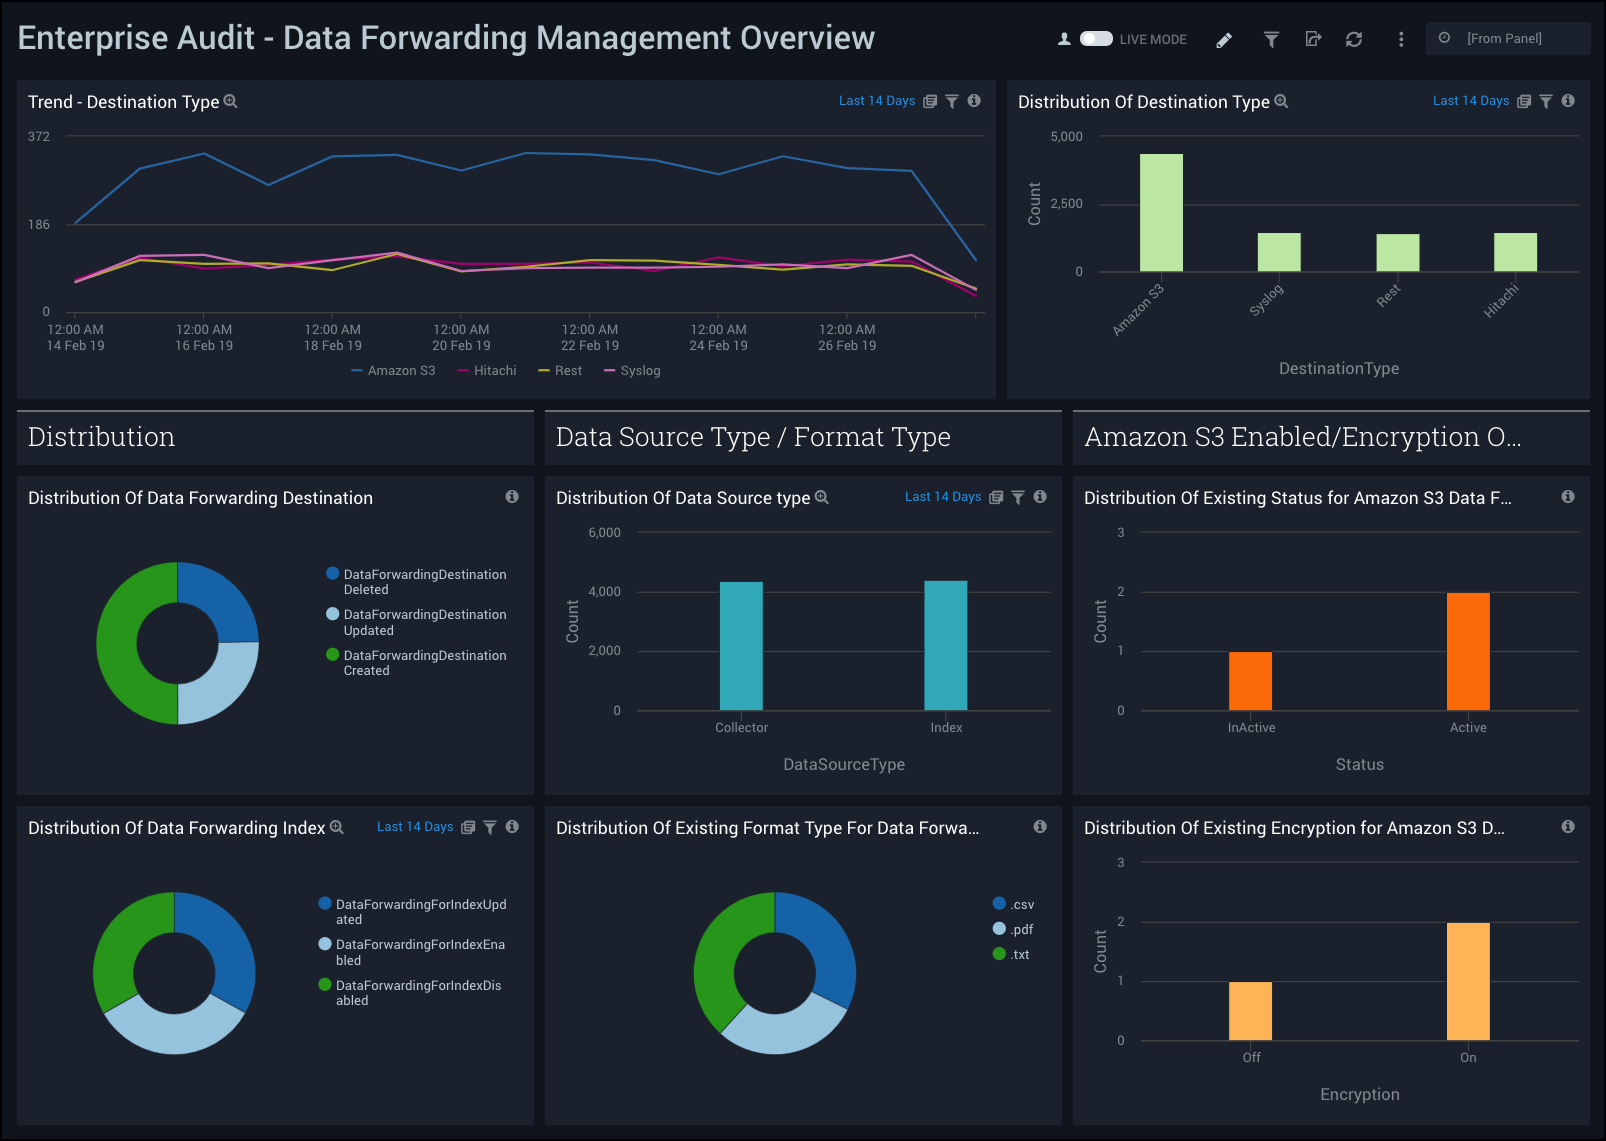Refresh the dashboard with the refresh icon
1606x1141 pixels.
click(x=1354, y=40)
